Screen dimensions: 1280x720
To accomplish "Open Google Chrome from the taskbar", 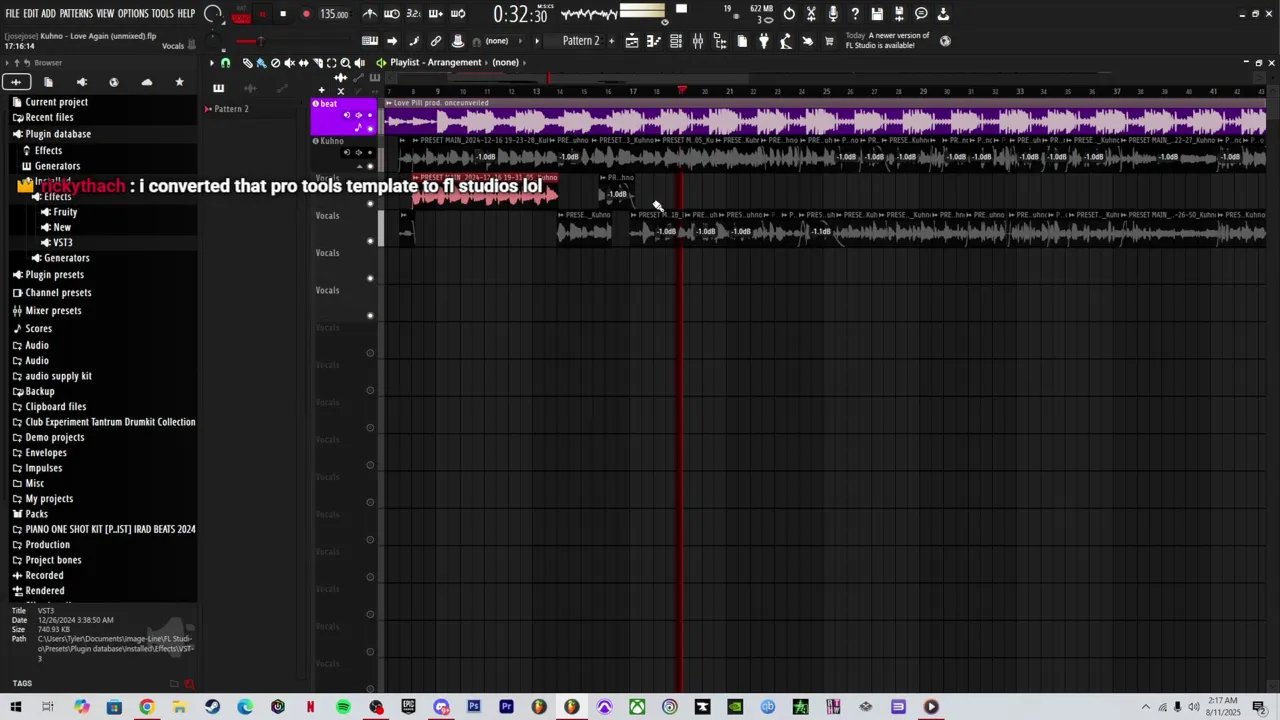I will [x=147, y=707].
